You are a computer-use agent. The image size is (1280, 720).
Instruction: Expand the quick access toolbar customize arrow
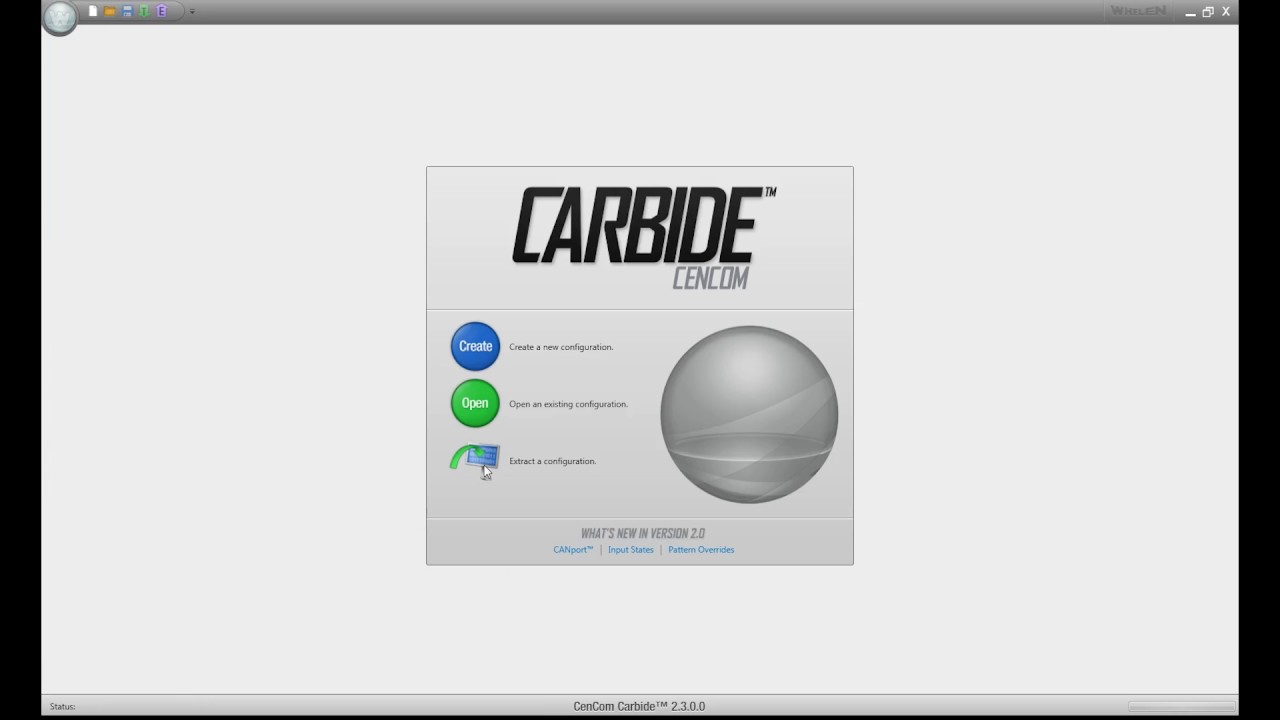coord(192,12)
